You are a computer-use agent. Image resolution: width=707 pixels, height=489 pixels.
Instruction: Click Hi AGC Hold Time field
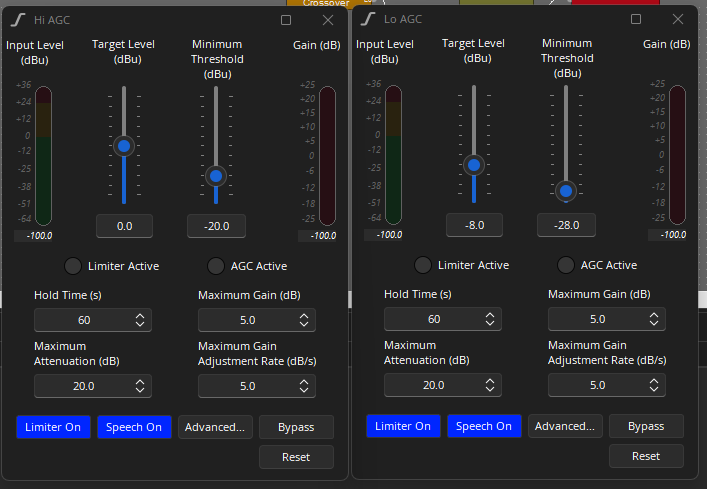coord(93,320)
